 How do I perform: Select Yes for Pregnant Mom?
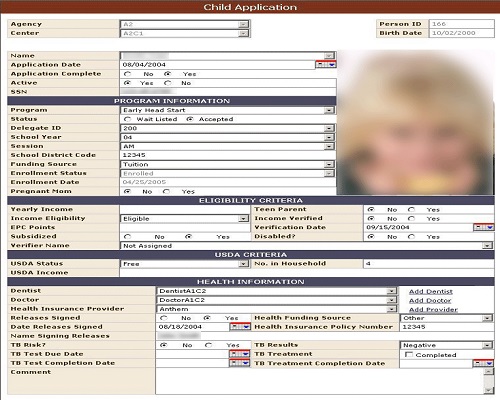pyautogui.click(x=166, y=192)
